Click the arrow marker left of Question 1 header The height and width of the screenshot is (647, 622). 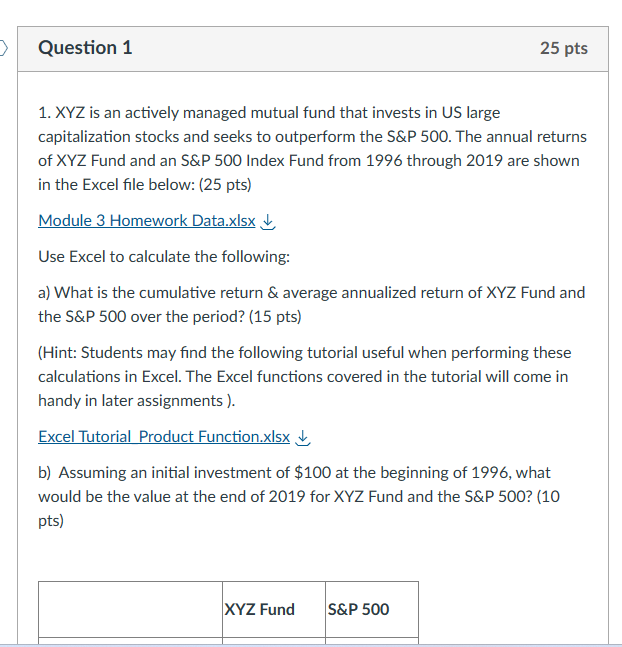[x=3, y=47]
